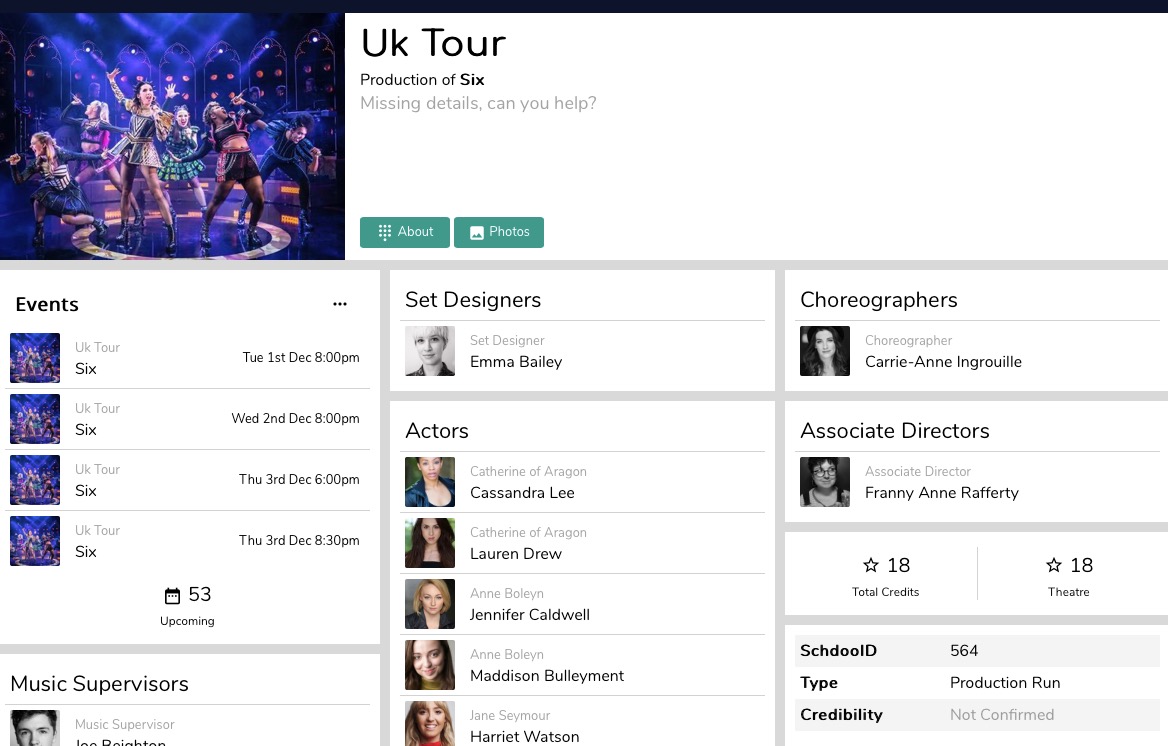Click the star icon beside Theatre count
Viewport: 1168px width, 746px height.
[1053, 566]
